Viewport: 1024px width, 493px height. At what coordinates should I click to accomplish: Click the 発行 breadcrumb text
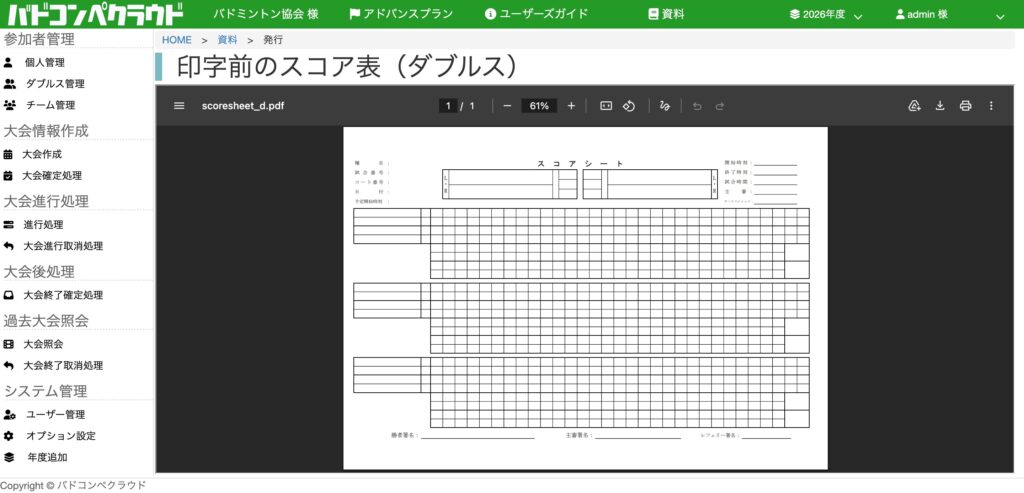click(x=273, y=40)
